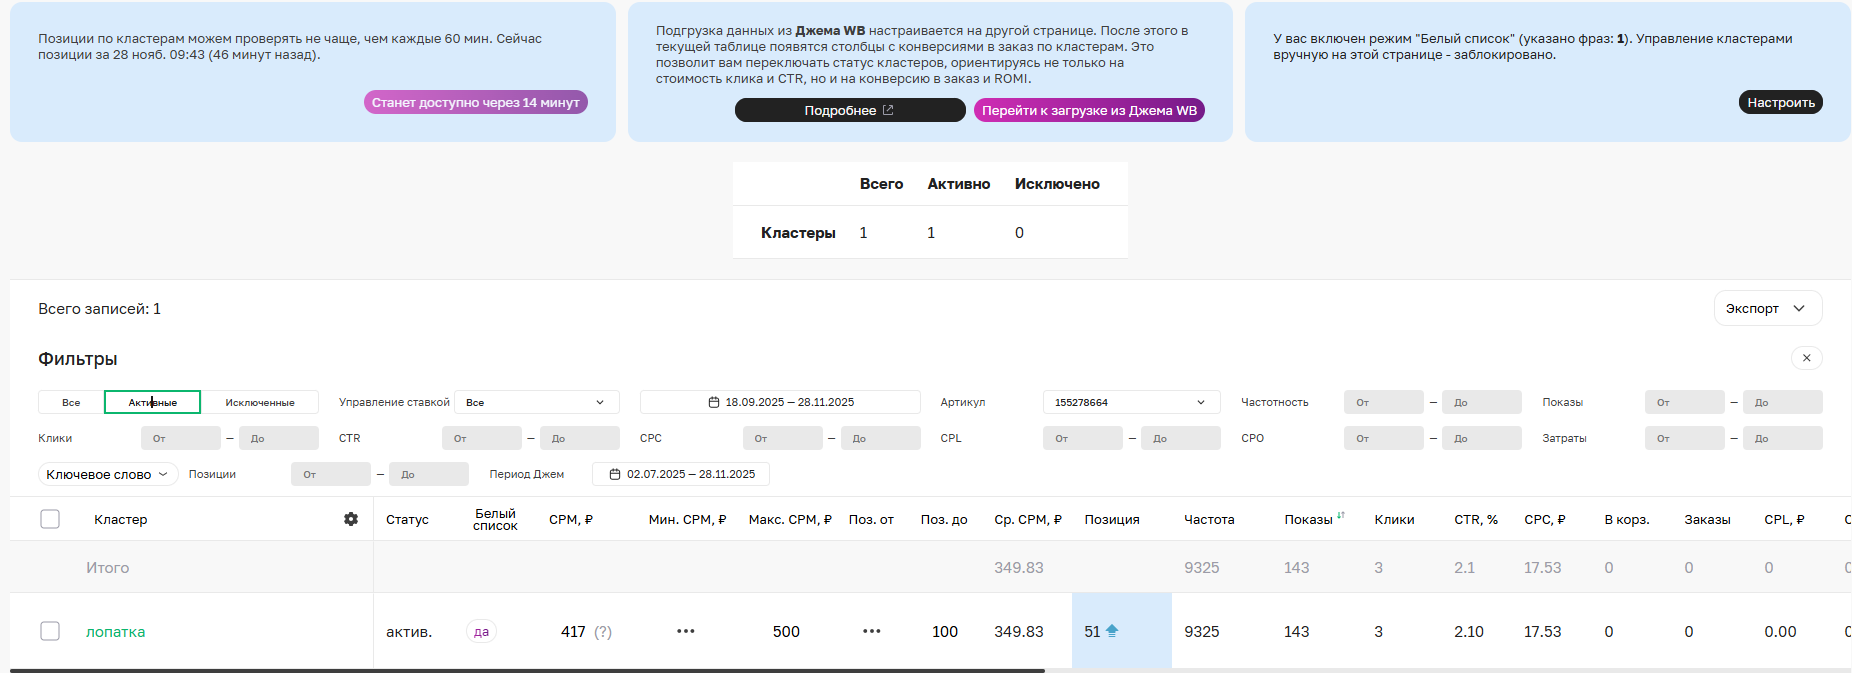Click Перейти к загрузке из Джема WB

(1089, 110)
